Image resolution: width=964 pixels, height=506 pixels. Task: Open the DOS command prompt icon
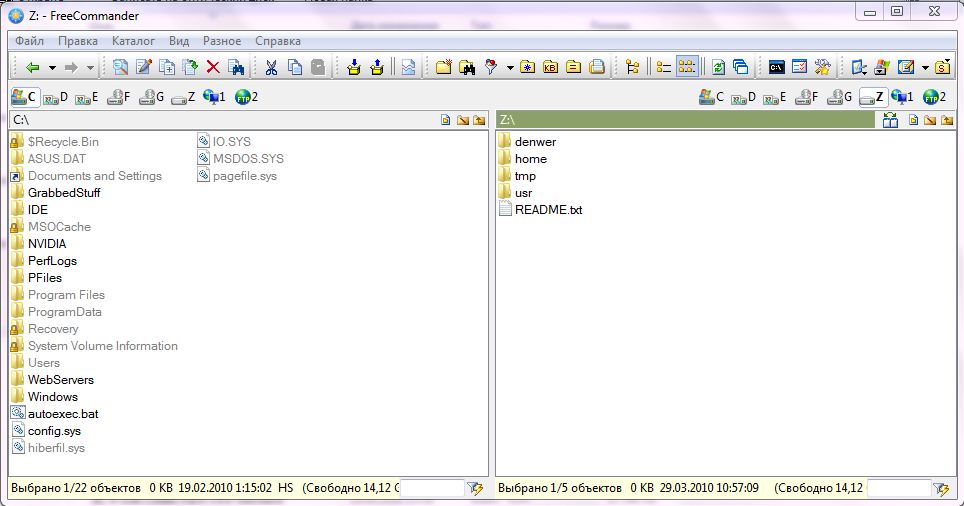coord(775,67)
